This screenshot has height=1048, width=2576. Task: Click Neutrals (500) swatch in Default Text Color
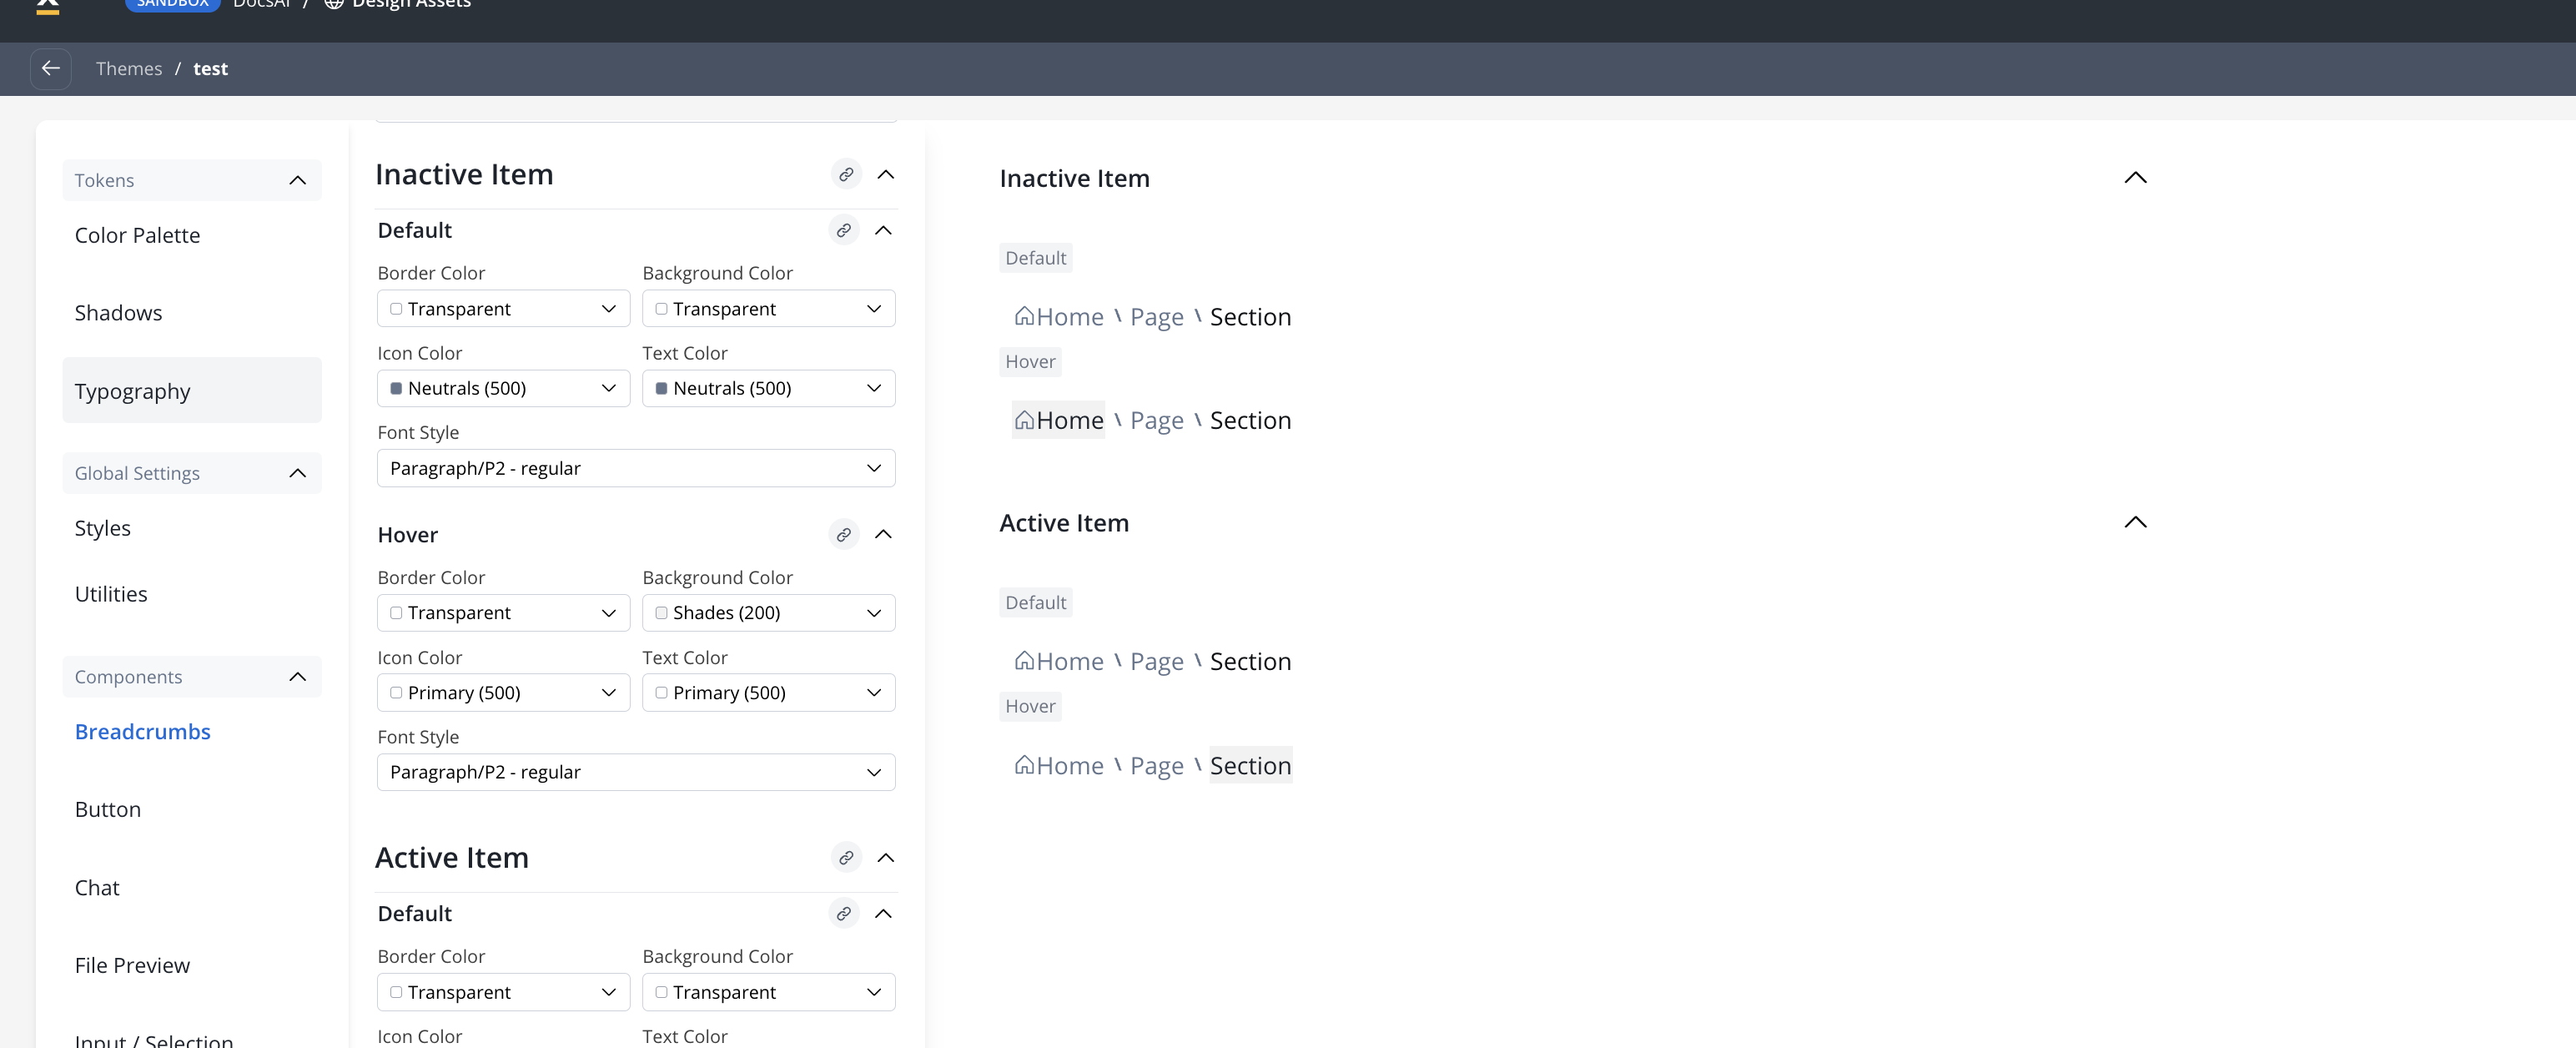pos(661,389)
